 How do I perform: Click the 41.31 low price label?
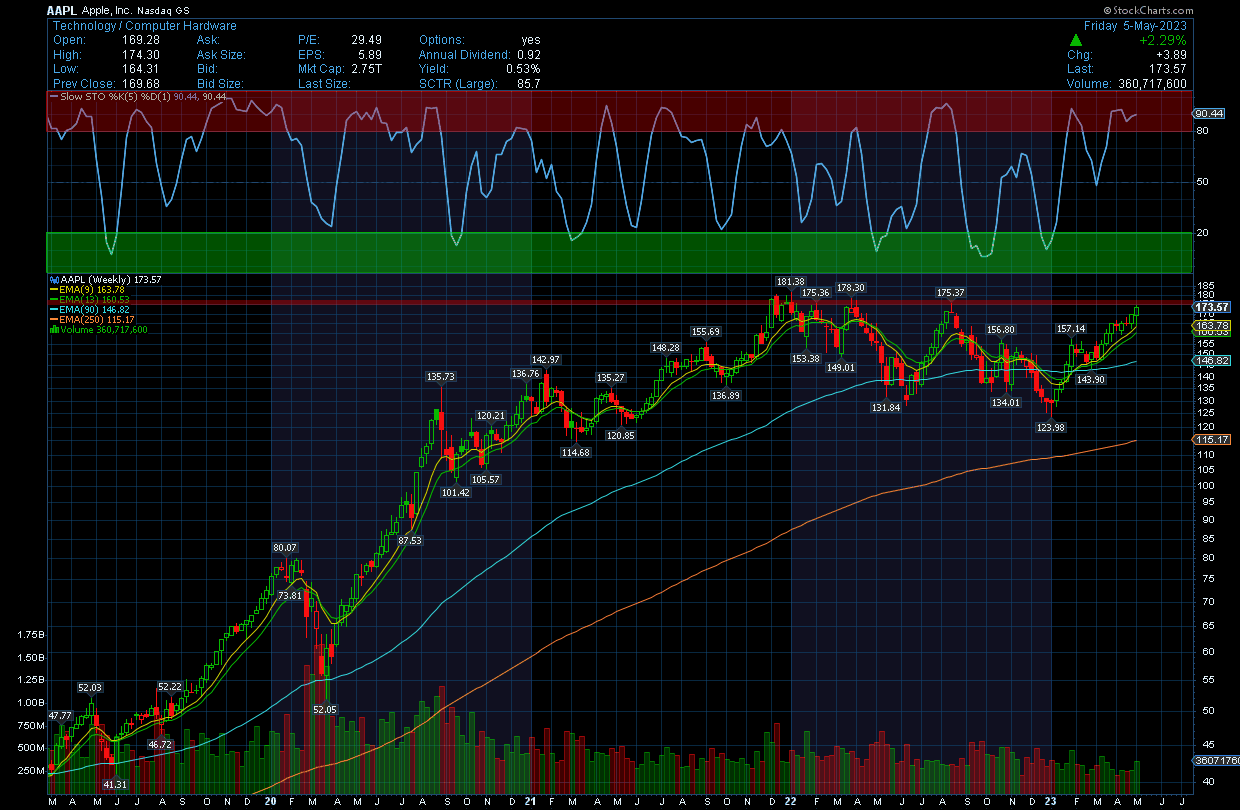116,785
